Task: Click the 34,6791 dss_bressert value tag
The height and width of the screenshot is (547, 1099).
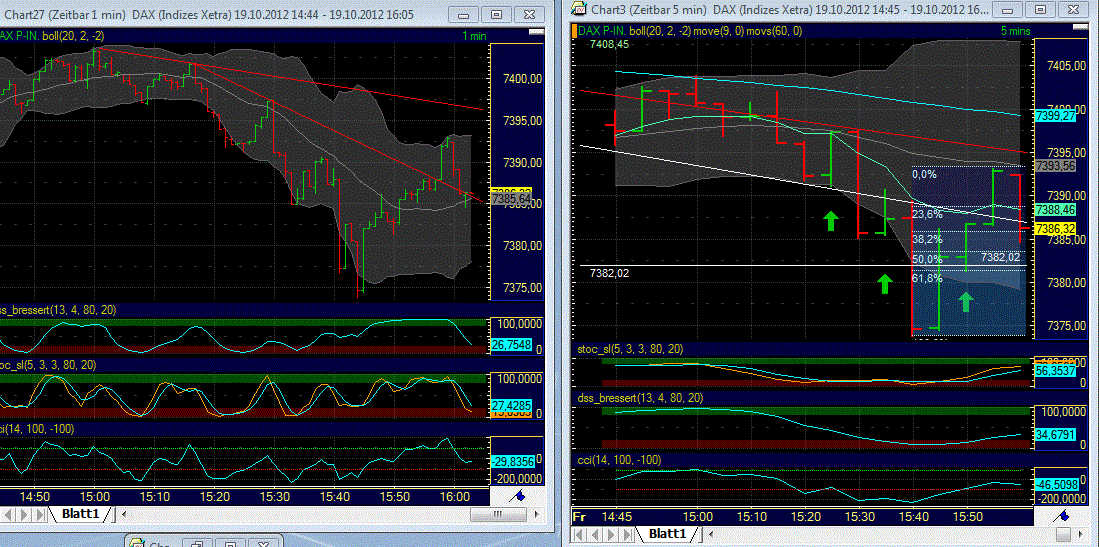Action: (x=1055, y=435)
